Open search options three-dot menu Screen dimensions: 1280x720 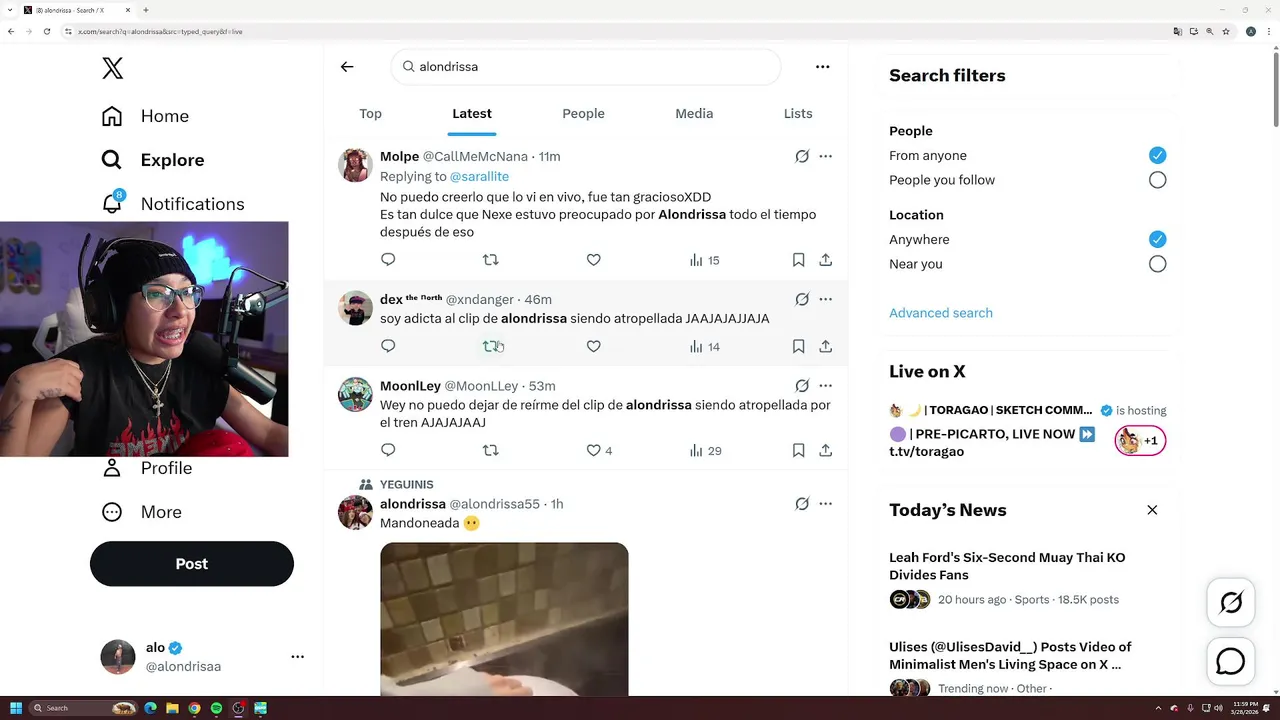822,67
